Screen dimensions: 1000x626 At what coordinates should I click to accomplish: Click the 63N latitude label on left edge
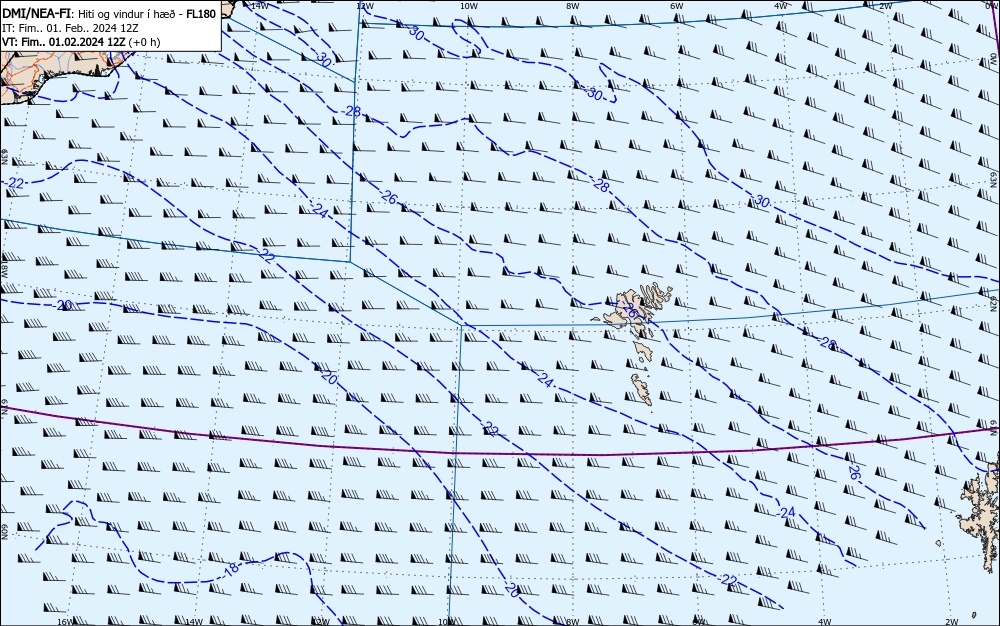pos(4,157)
